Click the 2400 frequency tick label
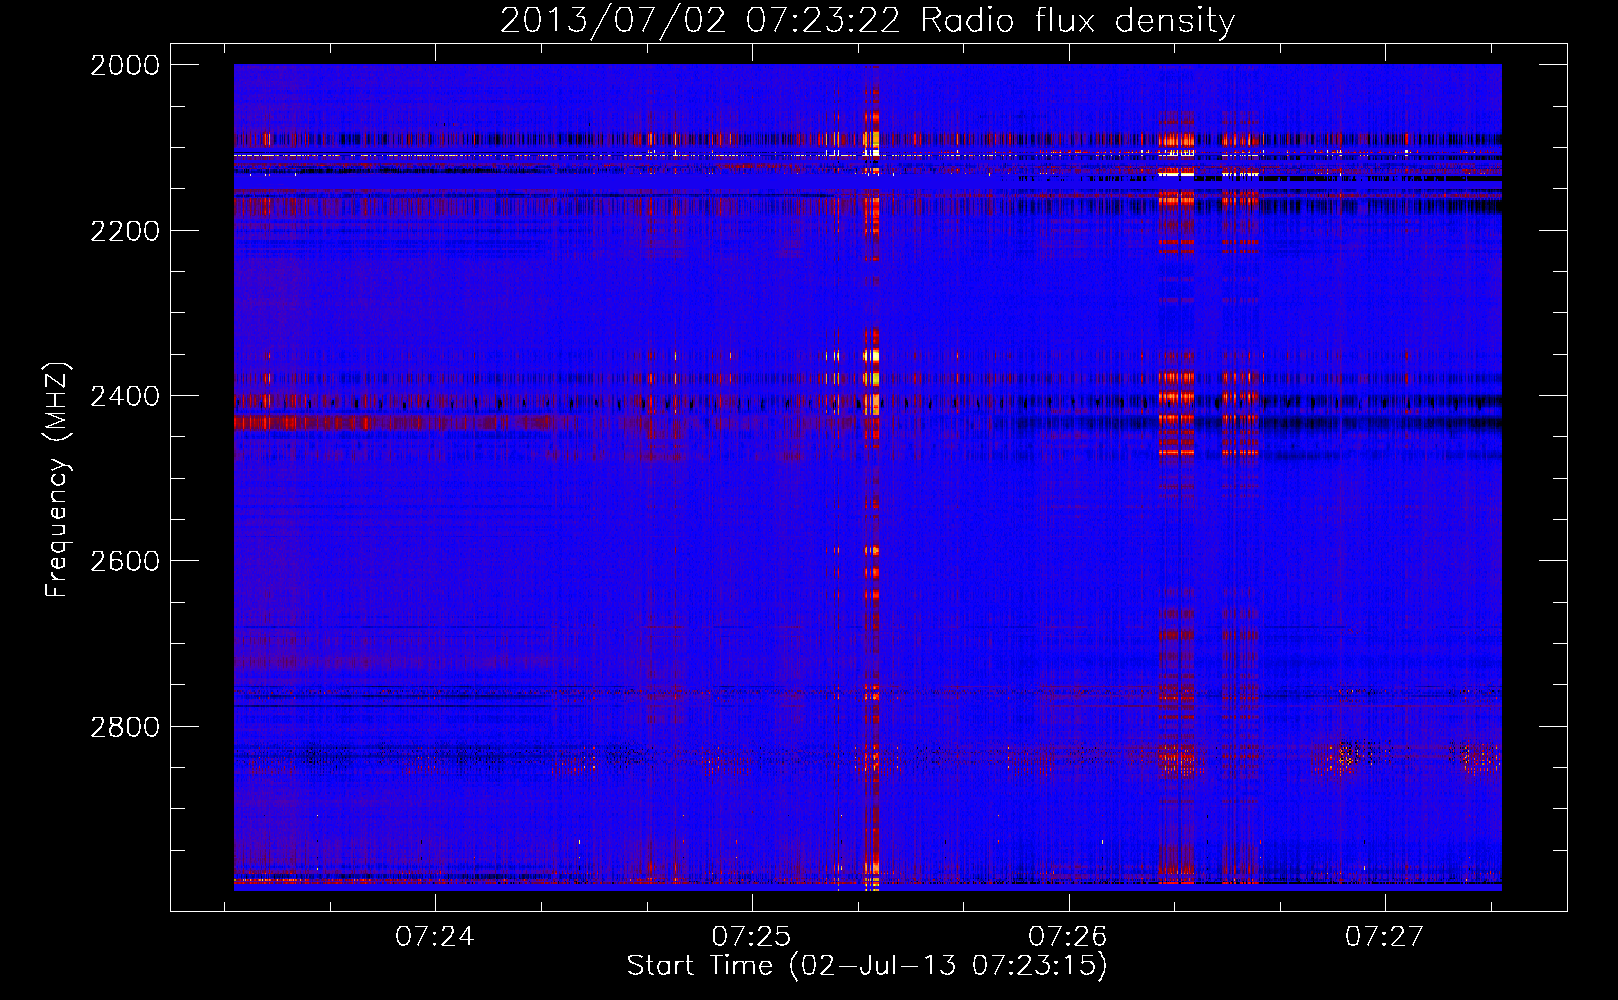The width and height of the screenshot is (1618, 1000). click(x=125, y=396)
